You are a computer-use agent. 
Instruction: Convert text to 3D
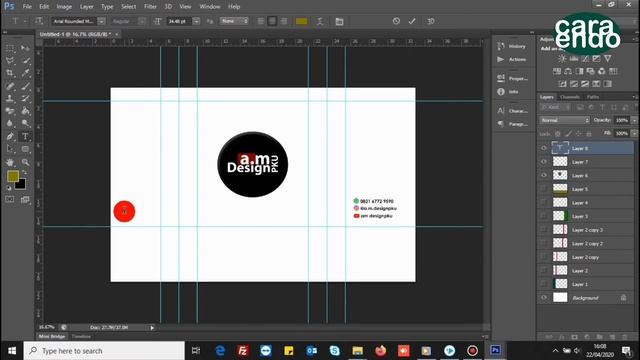coord(431,21)
